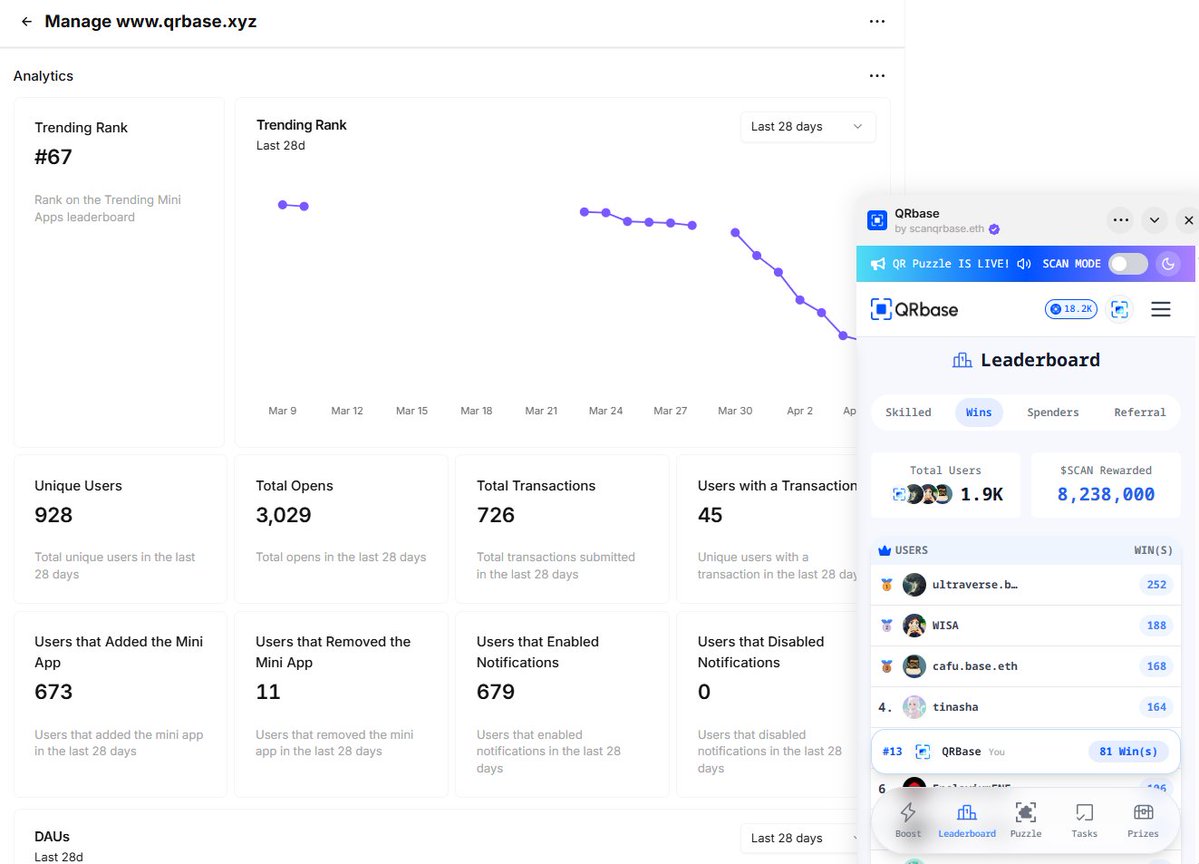The image size is (1199, 864).
Task: Open the hamburger menu in QRbase app
Action: click(1161, 309)
